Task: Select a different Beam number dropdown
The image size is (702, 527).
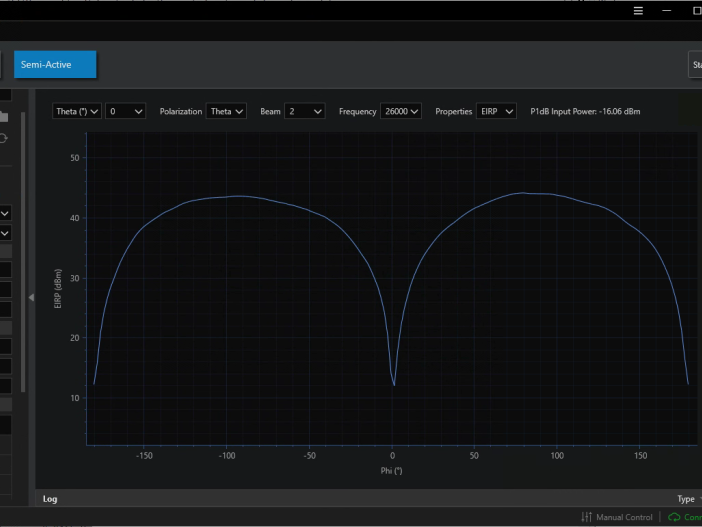Action: pos(304,112)
